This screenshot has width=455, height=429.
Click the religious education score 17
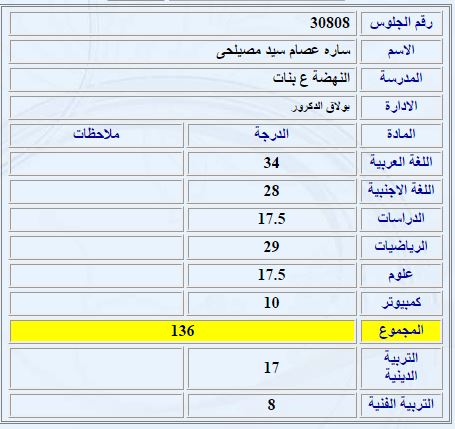click(x=271, y=368)
